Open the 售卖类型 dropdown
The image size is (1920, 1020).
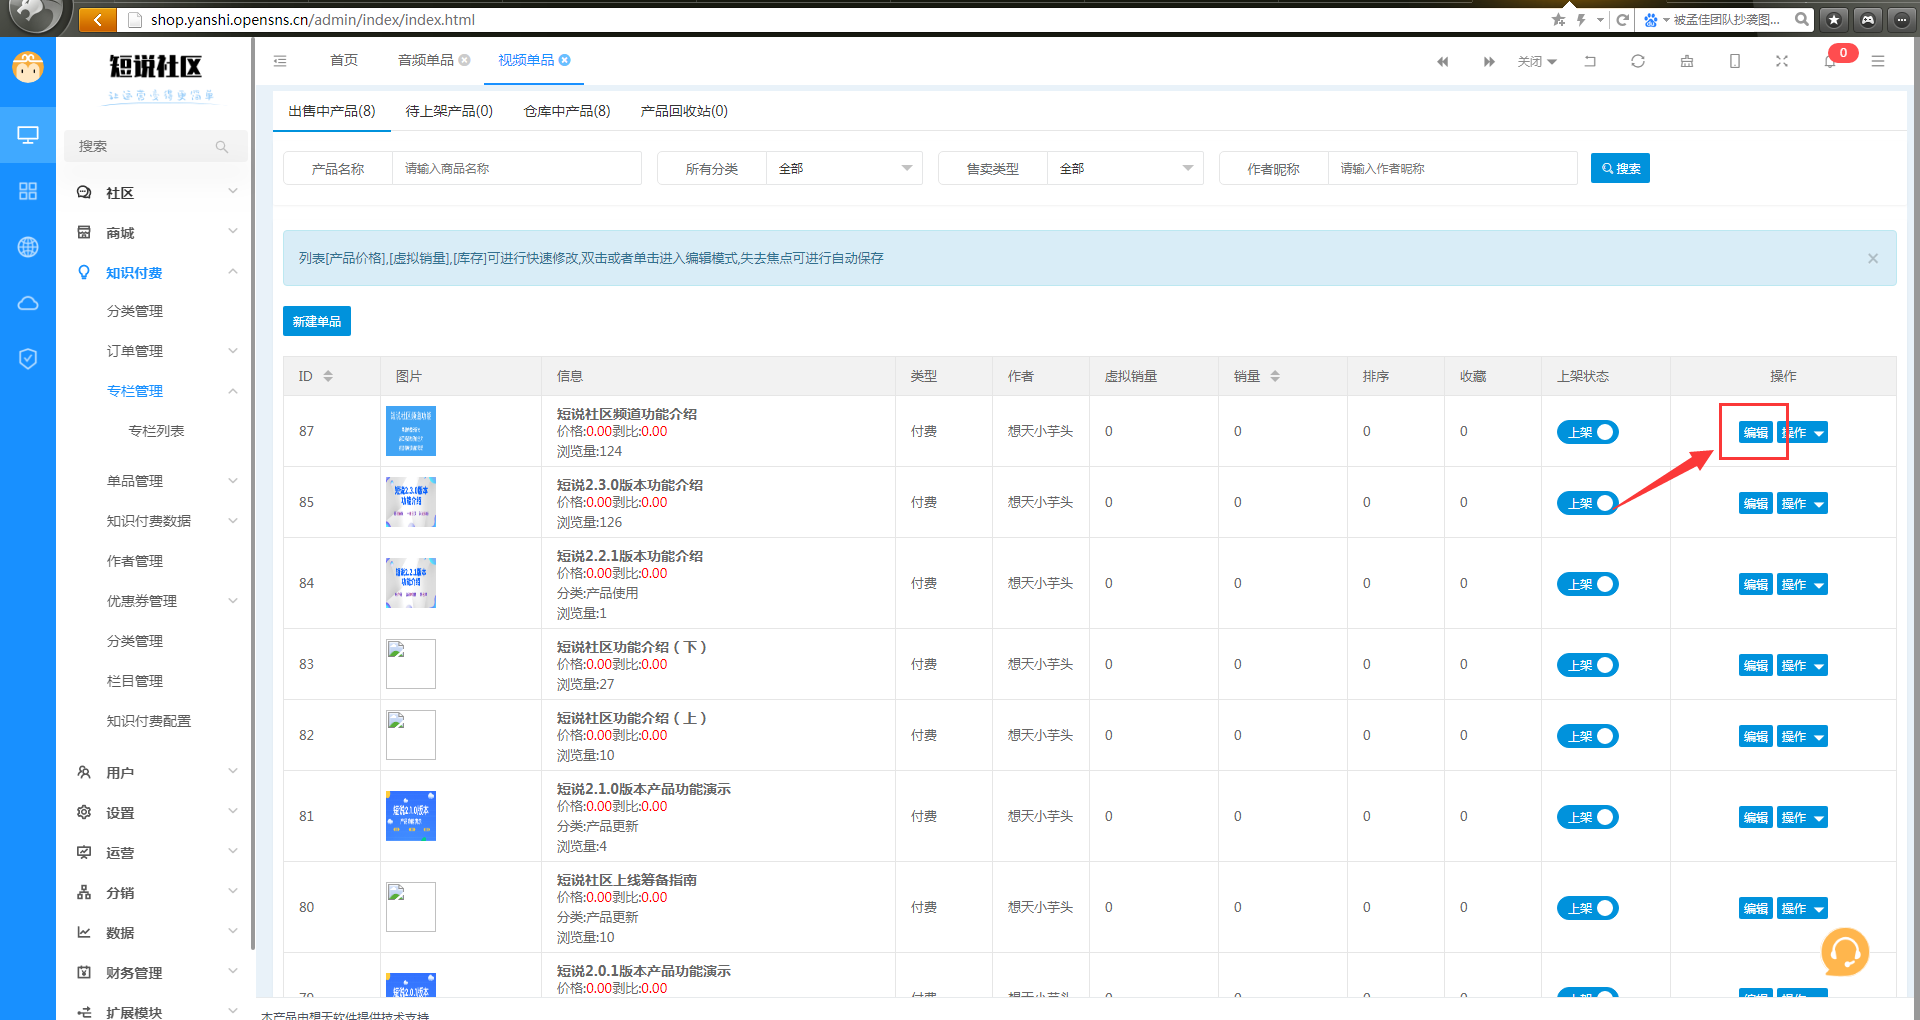point(1125,168)
